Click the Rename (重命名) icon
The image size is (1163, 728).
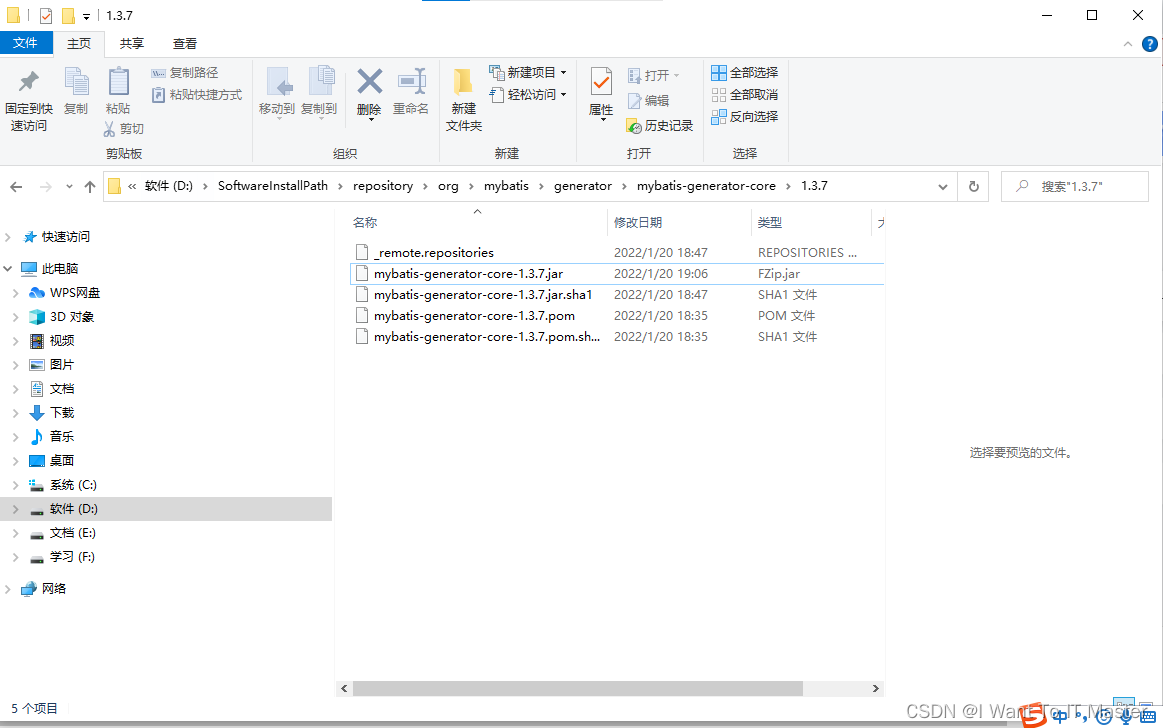[412, 82]
